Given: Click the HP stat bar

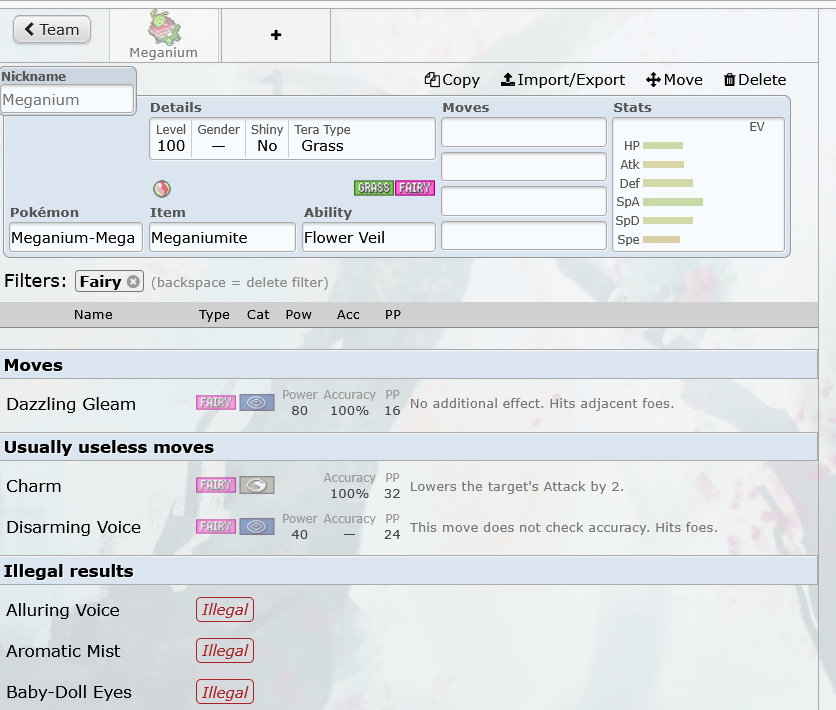Looking at the screenshot, I should pos(663,146).
